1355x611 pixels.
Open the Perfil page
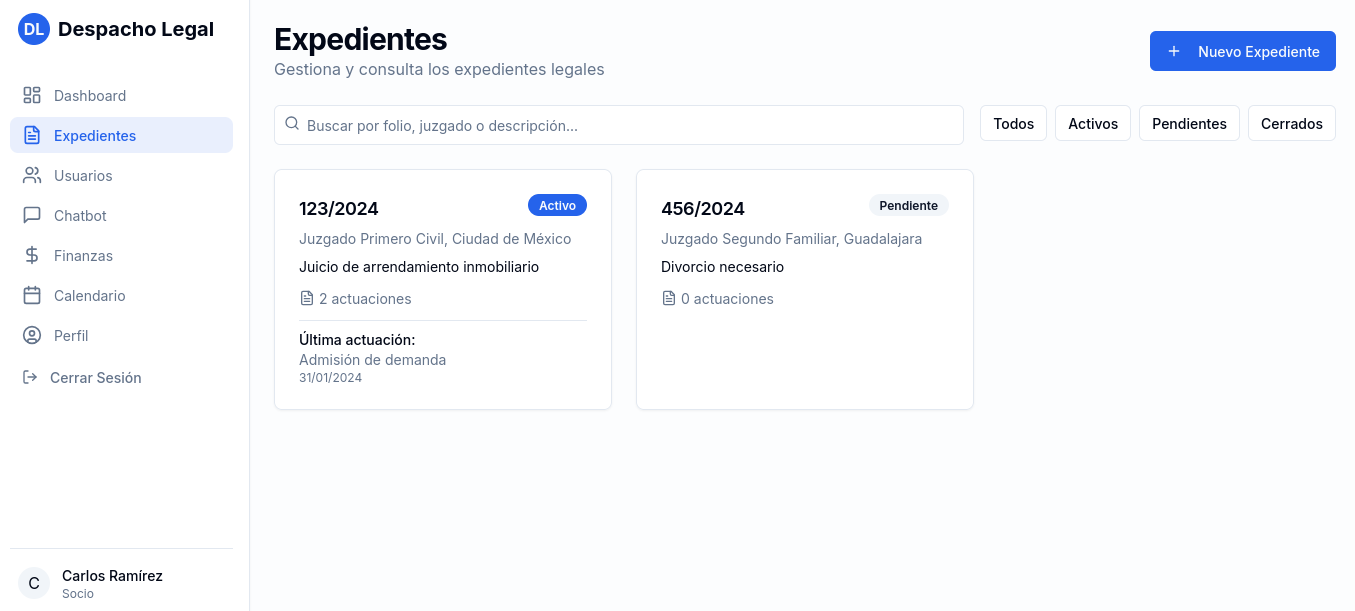coord(121,335)
